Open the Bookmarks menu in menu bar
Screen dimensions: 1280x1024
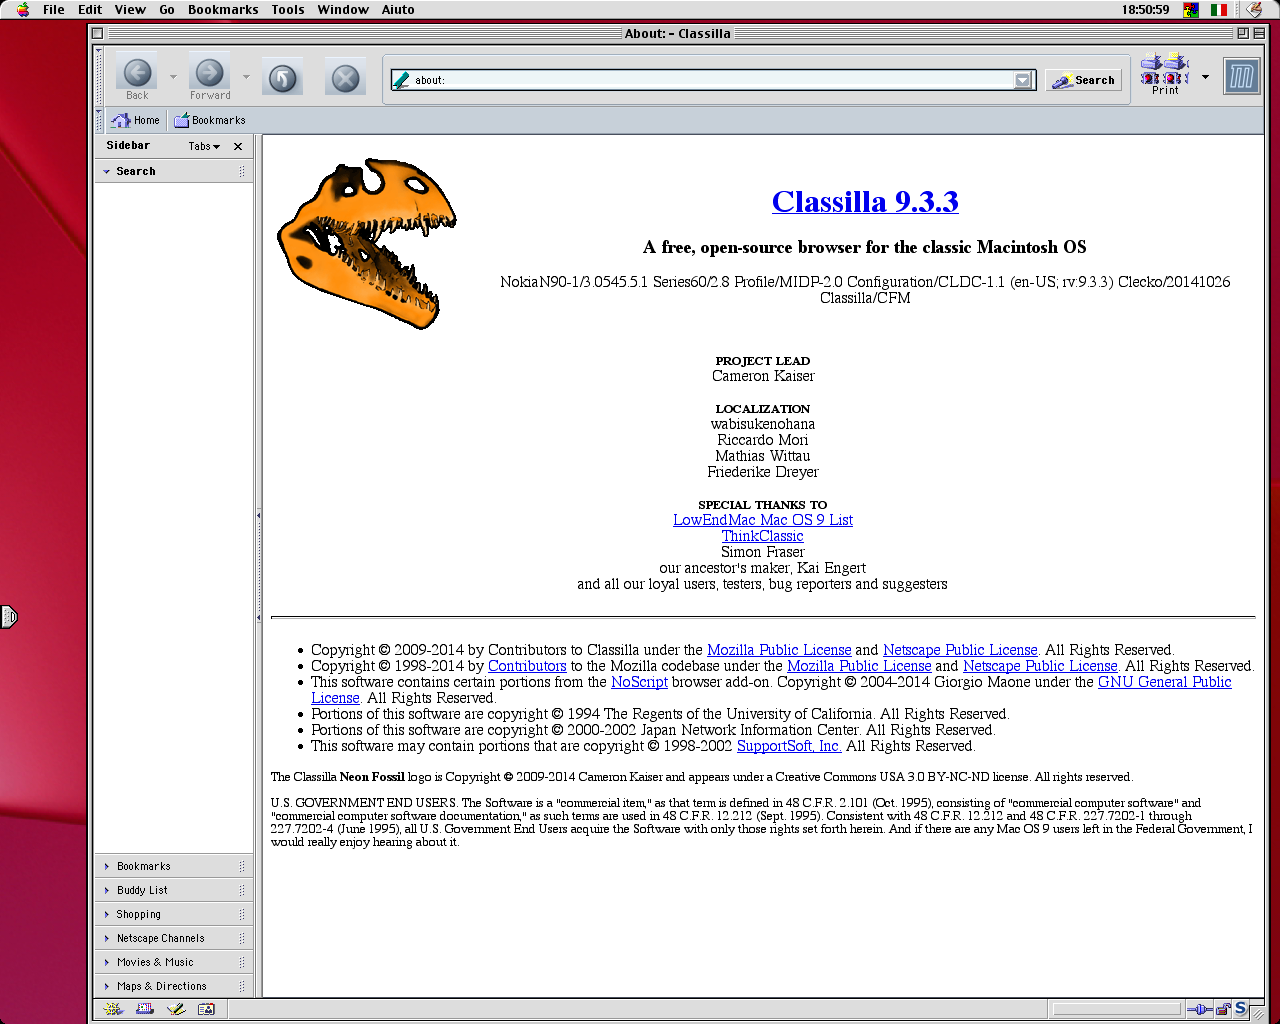(x=223, y=9)
